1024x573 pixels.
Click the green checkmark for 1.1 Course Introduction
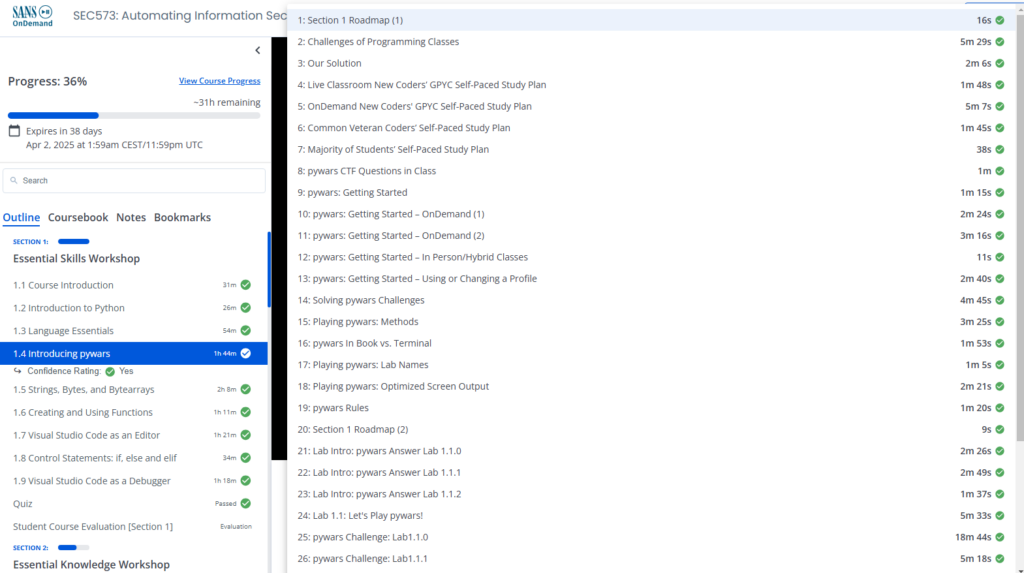click(x=246, y=285)
